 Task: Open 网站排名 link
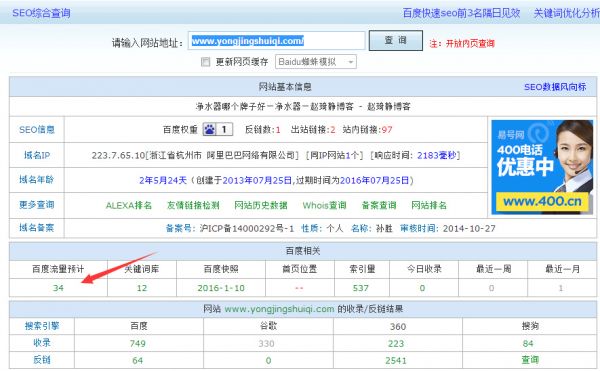pos(429,205)
